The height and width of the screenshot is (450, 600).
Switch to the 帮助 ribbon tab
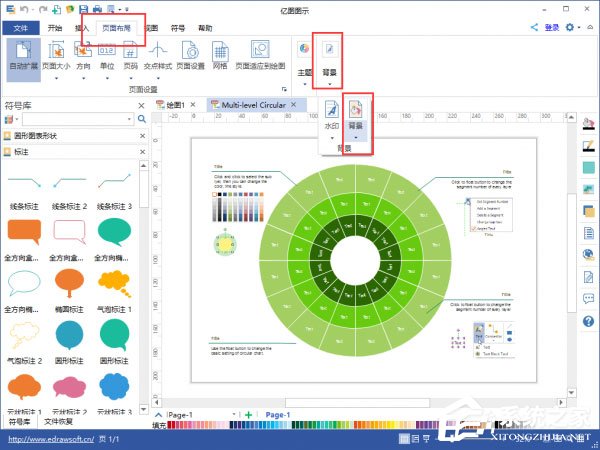205,28
